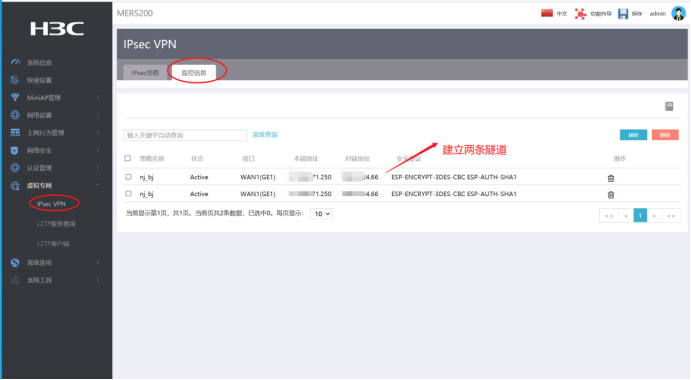Click the Chinese flag language icon
This screenshot has width=691, height=380.
coord(547,13)
